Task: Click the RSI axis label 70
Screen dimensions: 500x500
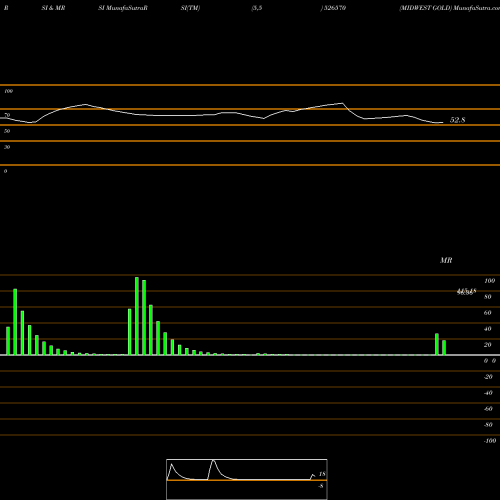Action: point(7,115)
